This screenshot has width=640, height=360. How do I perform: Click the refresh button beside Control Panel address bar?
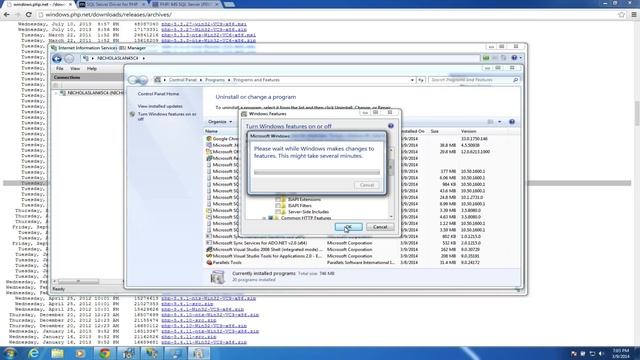coord(421,80)
